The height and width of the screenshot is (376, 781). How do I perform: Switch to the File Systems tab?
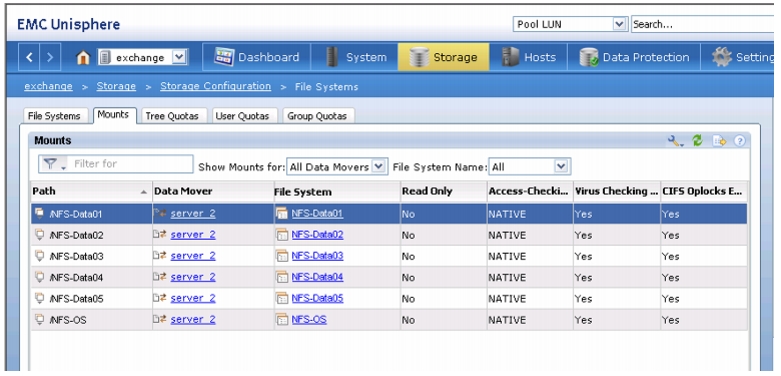[x=54, y=116]
